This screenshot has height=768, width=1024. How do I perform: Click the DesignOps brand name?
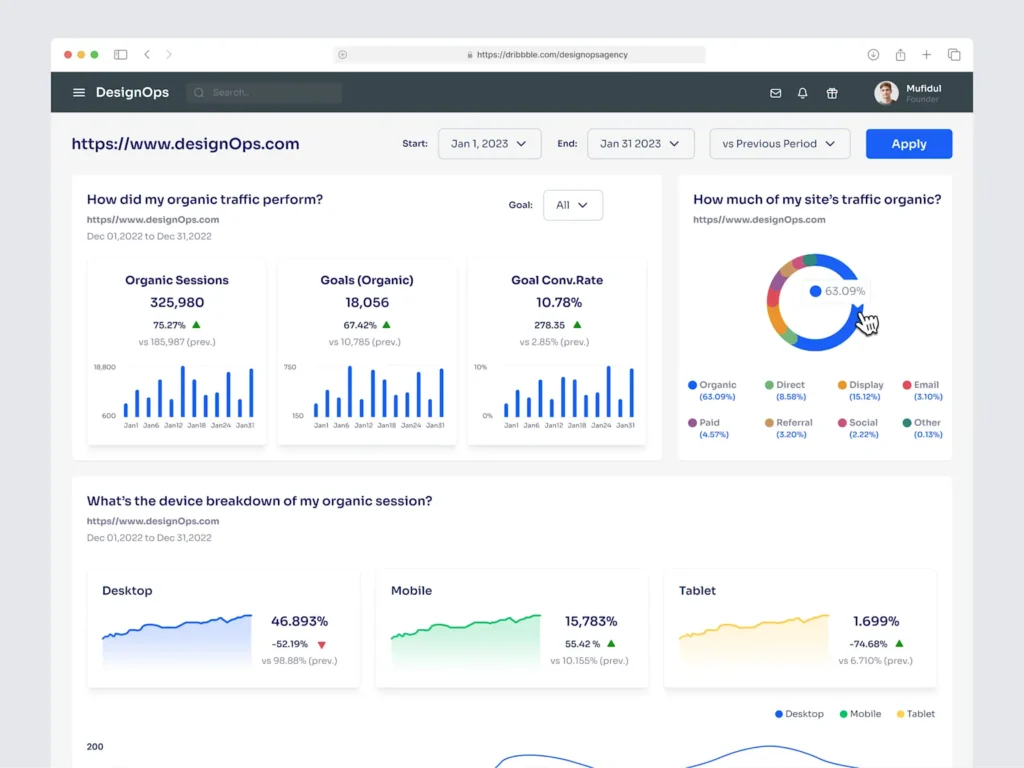pyautogui.click(x=131, y=92)
